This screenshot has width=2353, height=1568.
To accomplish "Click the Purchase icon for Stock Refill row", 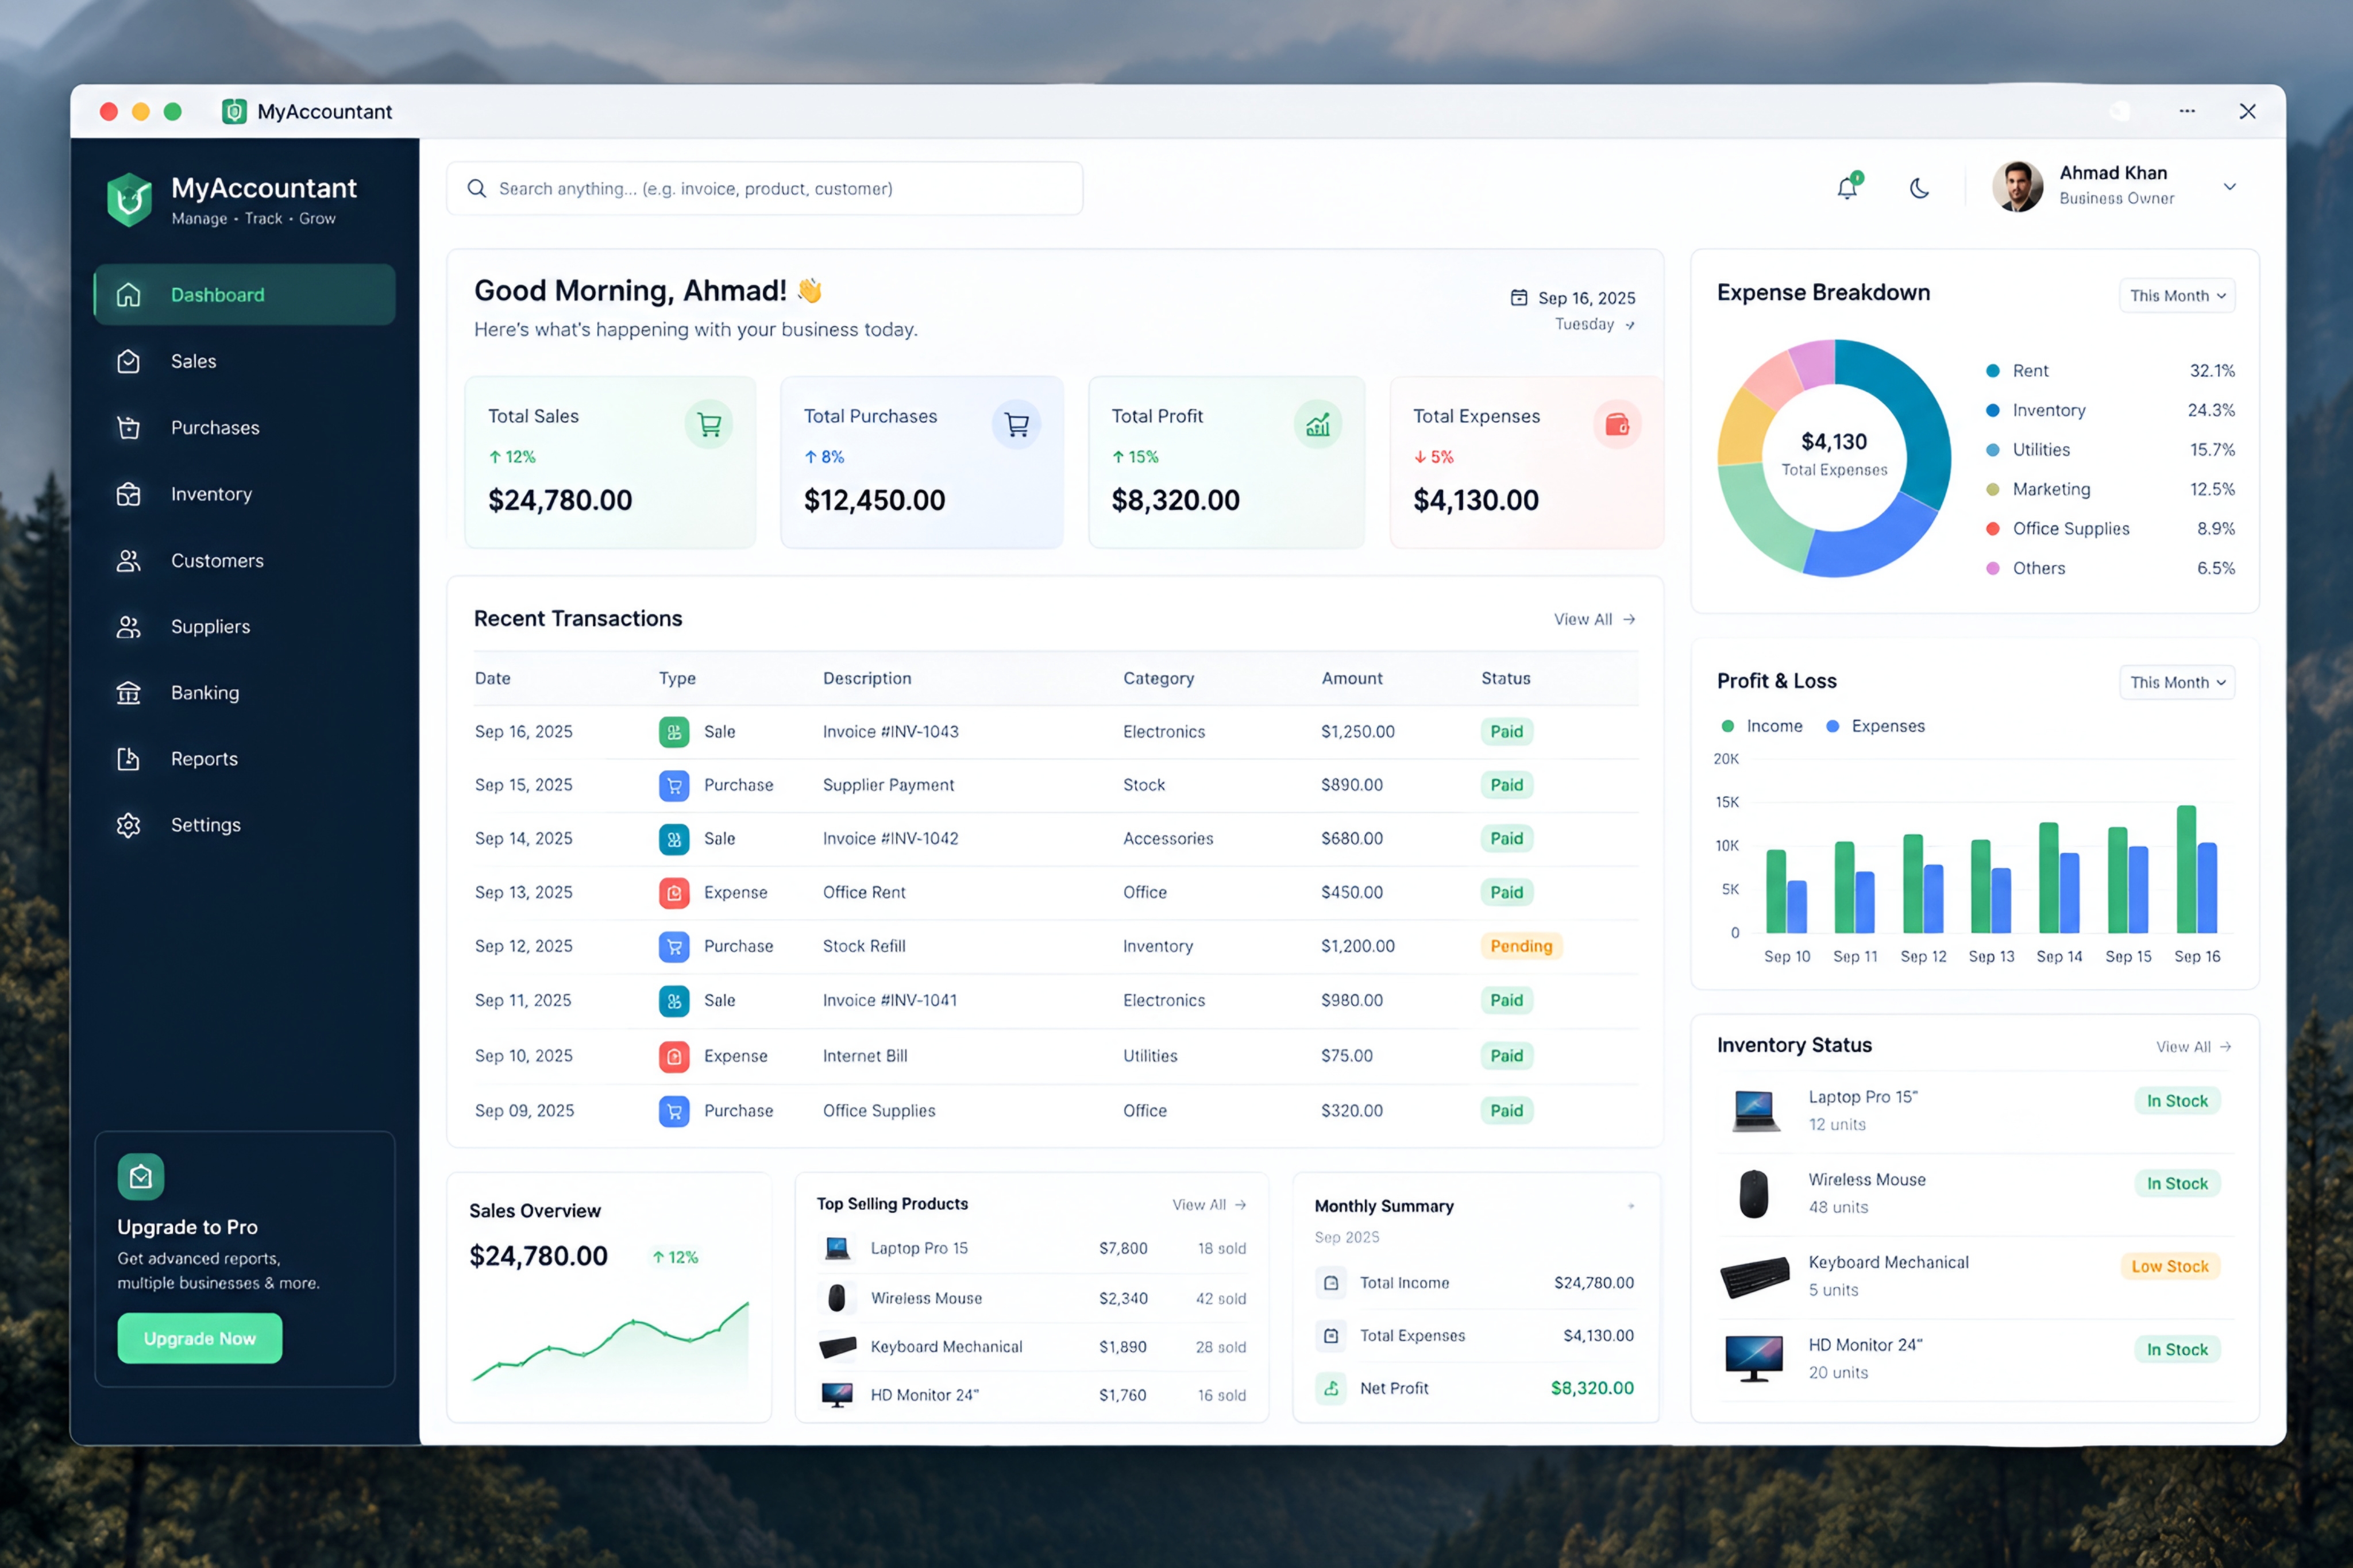I will tap(674, 946).
